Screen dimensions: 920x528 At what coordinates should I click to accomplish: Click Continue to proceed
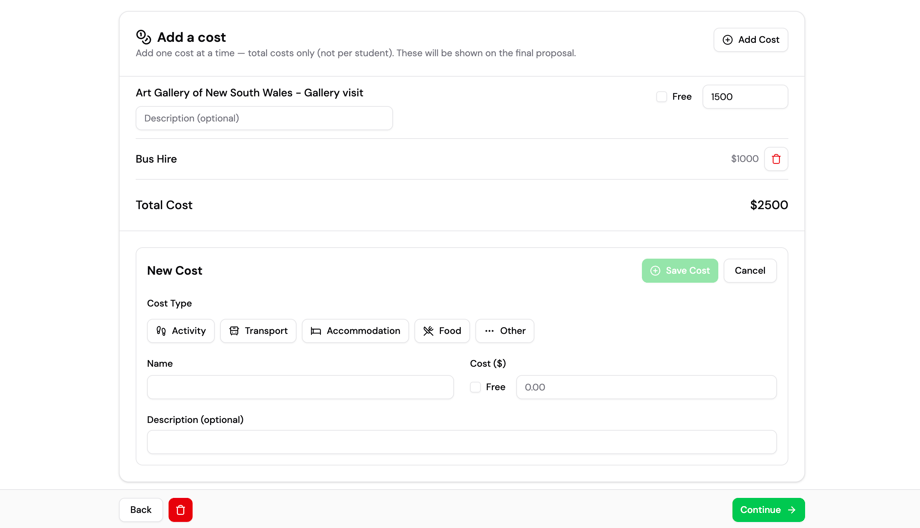pos(768,510)
